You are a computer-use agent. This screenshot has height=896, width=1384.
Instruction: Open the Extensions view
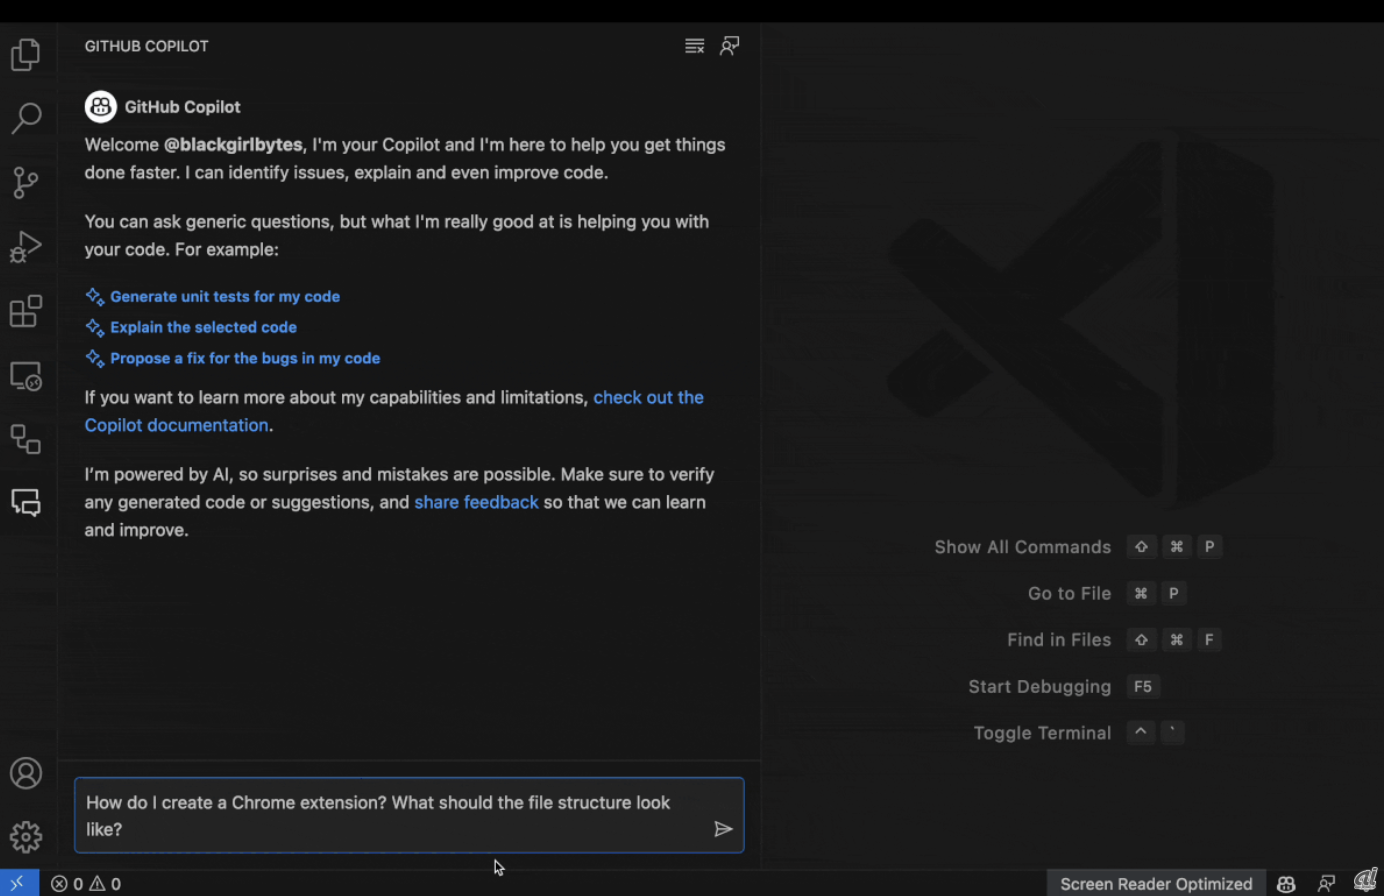click(26, 311)
